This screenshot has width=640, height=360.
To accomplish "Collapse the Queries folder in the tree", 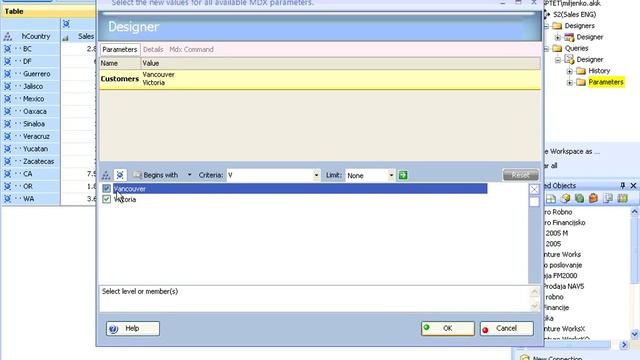I will (x=546, y=49).
